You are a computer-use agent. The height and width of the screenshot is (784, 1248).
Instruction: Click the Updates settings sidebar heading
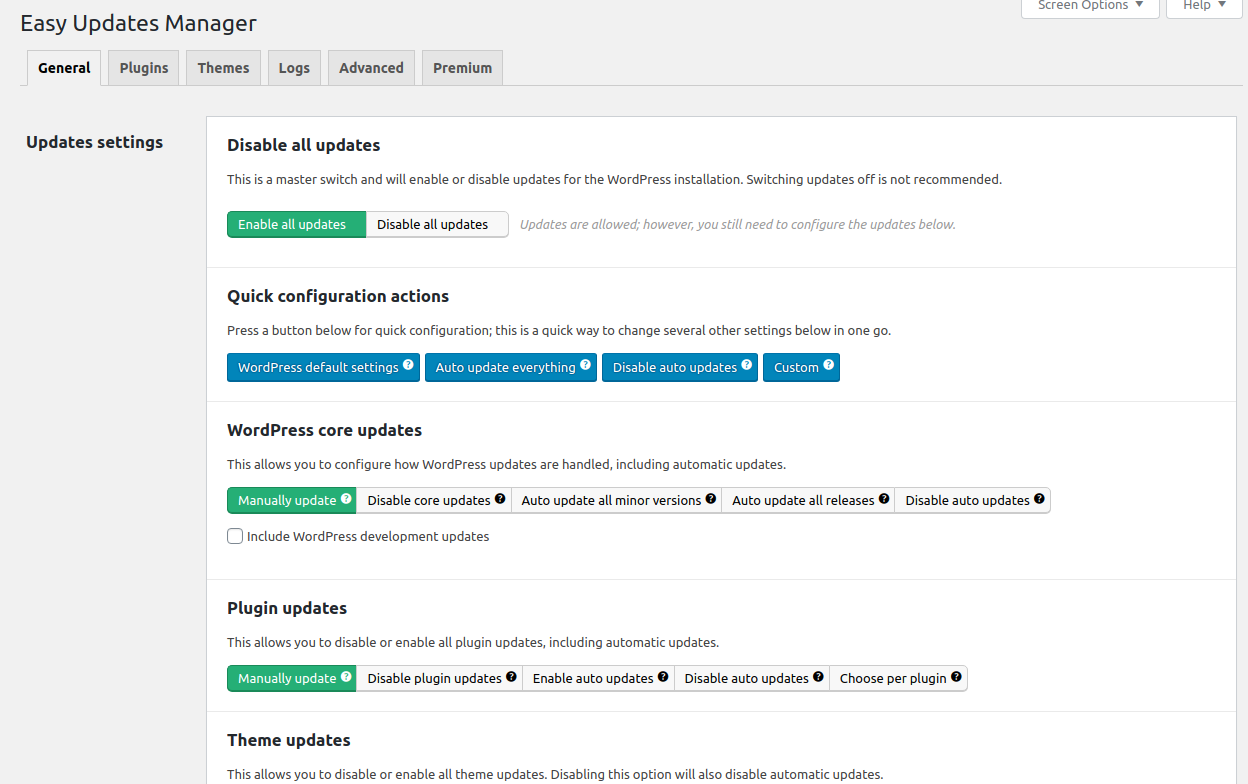coord(95,142)
